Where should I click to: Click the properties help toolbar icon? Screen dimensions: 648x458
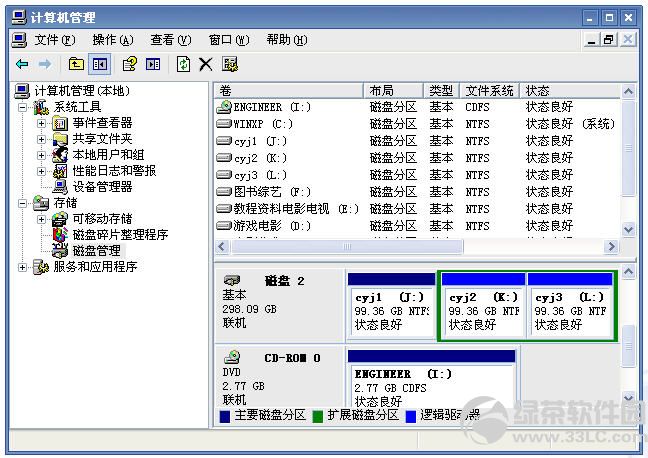[x=129, y=64]
